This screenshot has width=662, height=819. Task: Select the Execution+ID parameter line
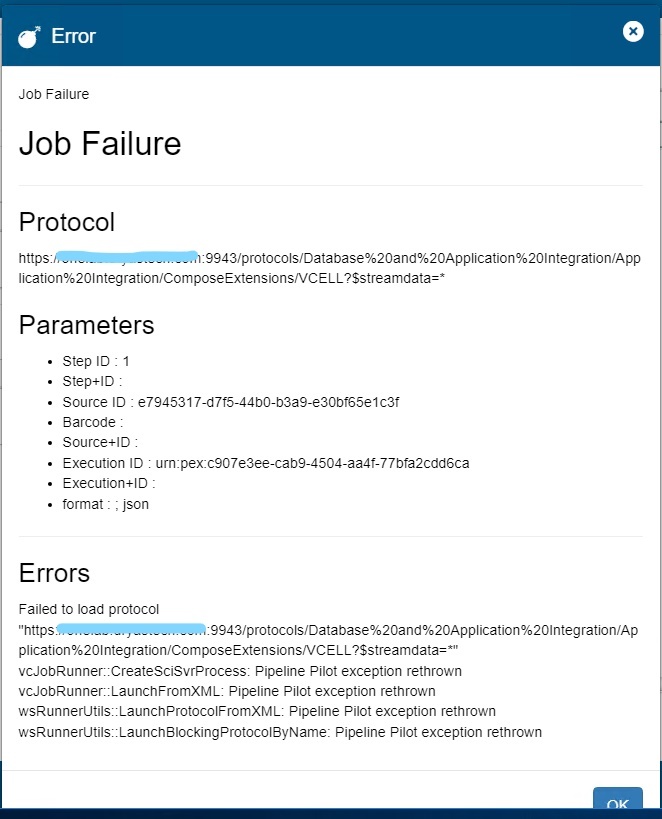point(109,483)
